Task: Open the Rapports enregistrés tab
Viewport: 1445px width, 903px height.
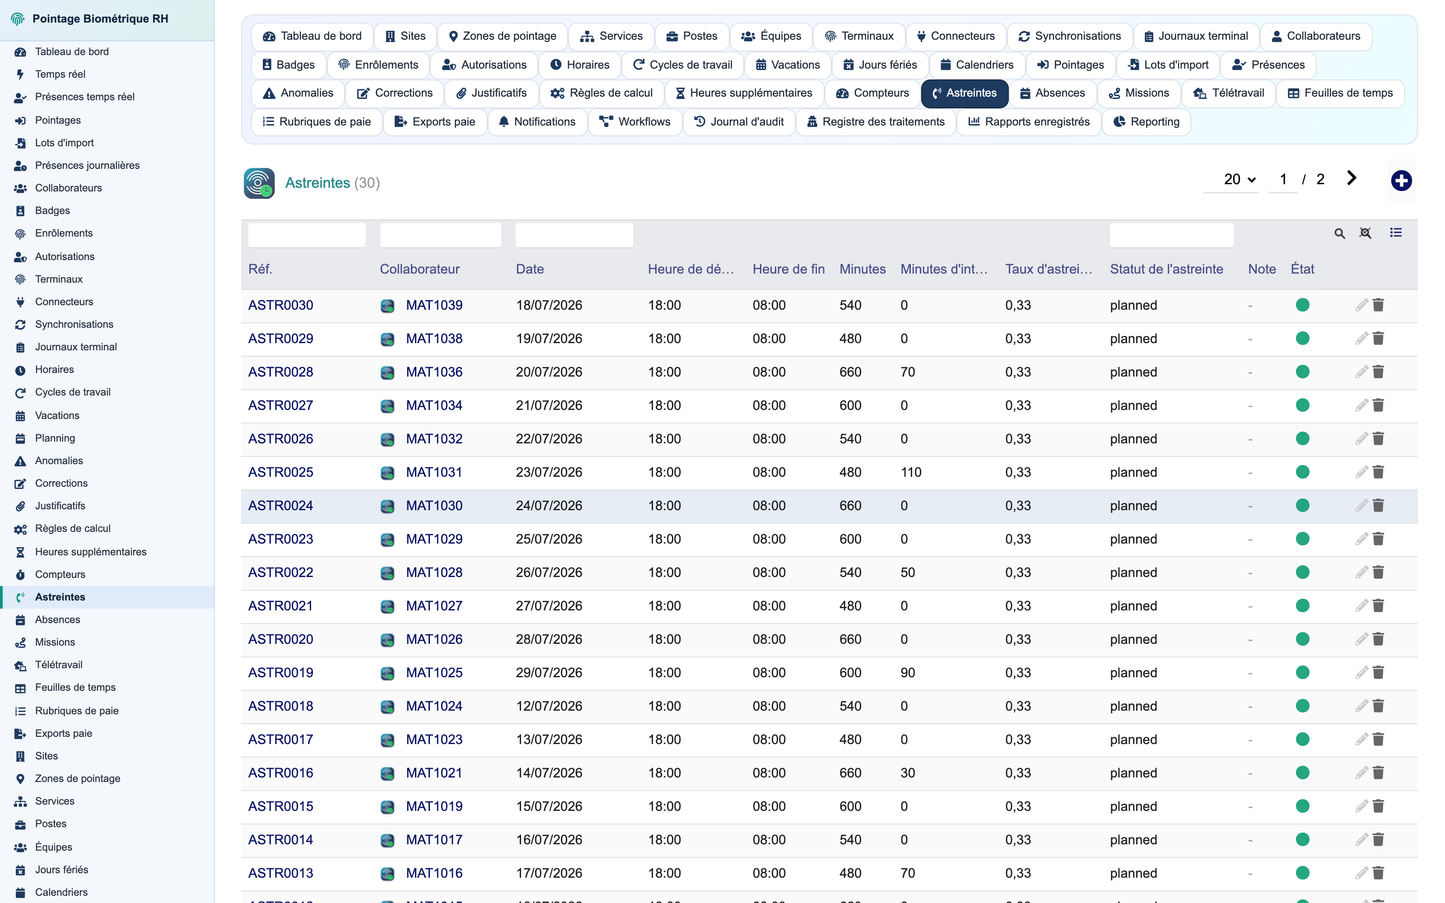Action: [1029, 122]
